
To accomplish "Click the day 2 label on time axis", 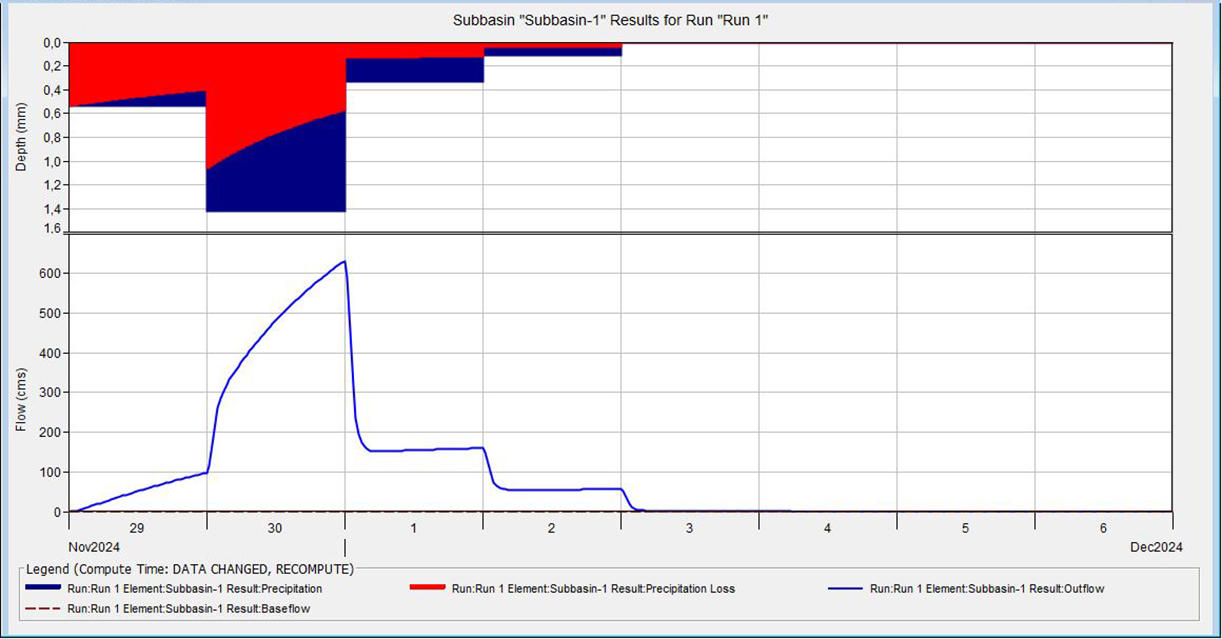I will tap(551, 527).
